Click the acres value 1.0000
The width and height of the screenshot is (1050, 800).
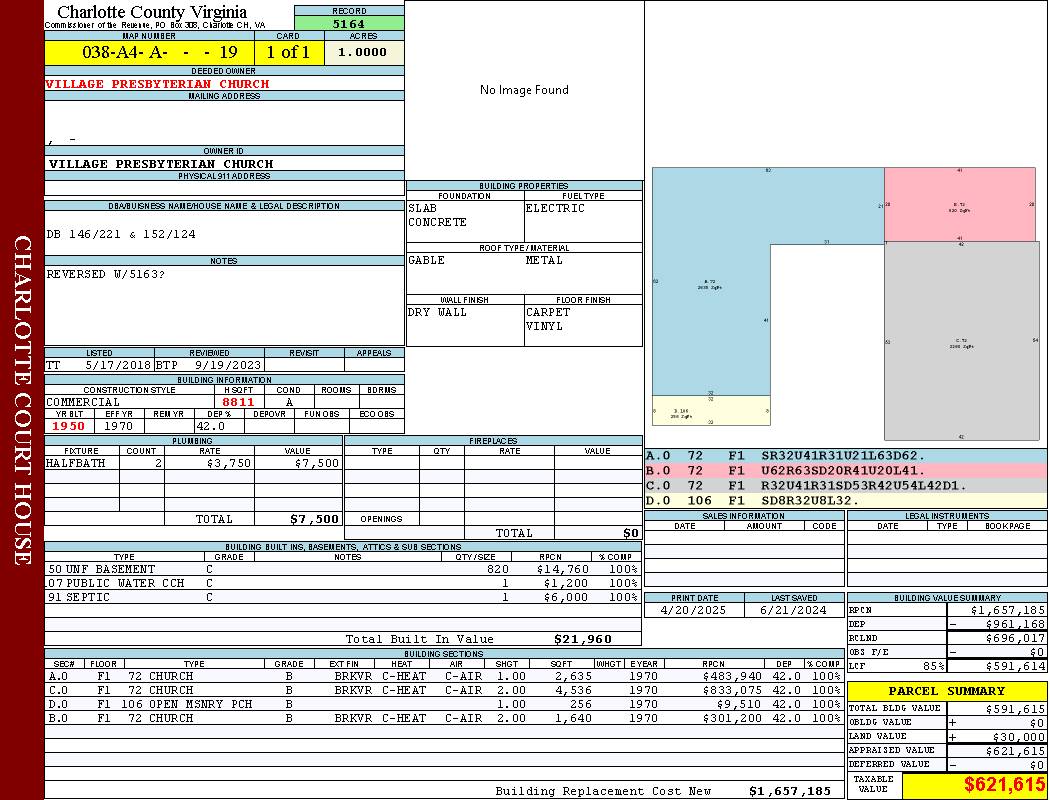[x=362, y=52]
